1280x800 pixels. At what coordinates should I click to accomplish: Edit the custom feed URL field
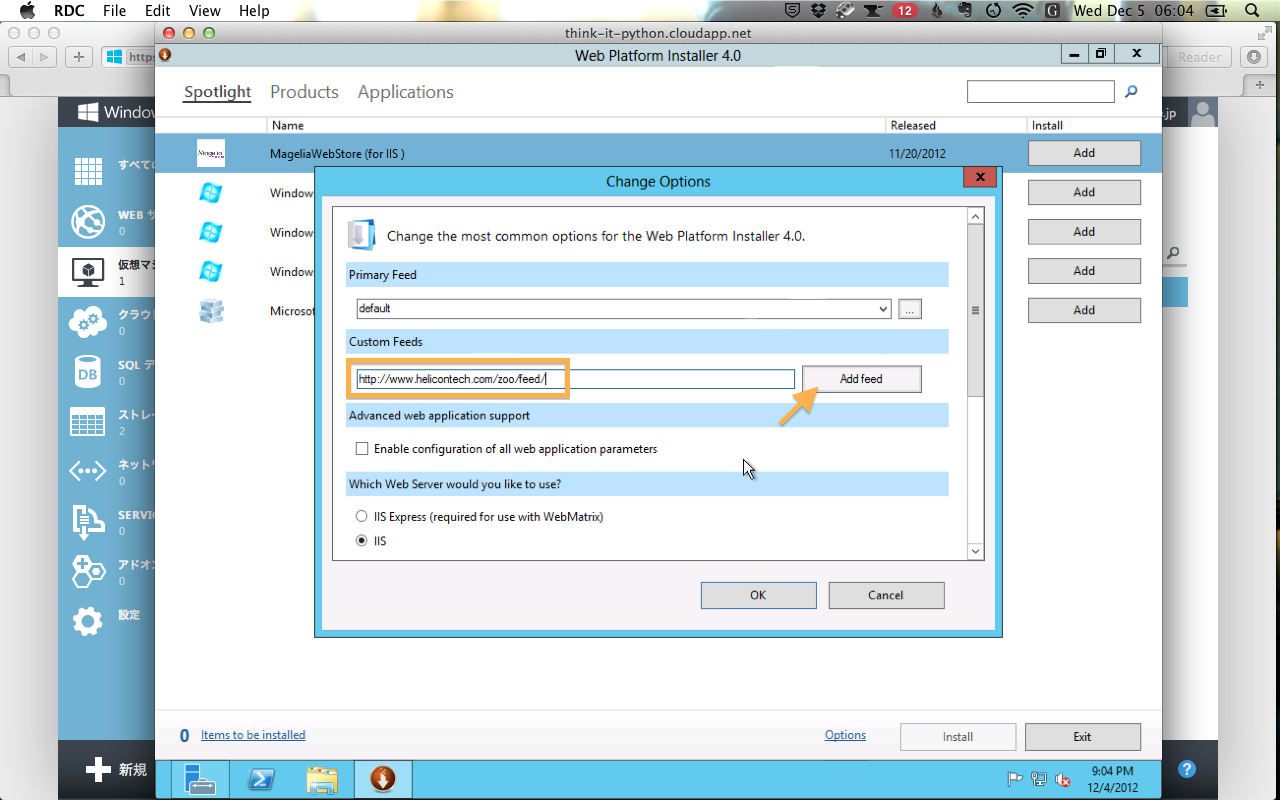(575, 379)
